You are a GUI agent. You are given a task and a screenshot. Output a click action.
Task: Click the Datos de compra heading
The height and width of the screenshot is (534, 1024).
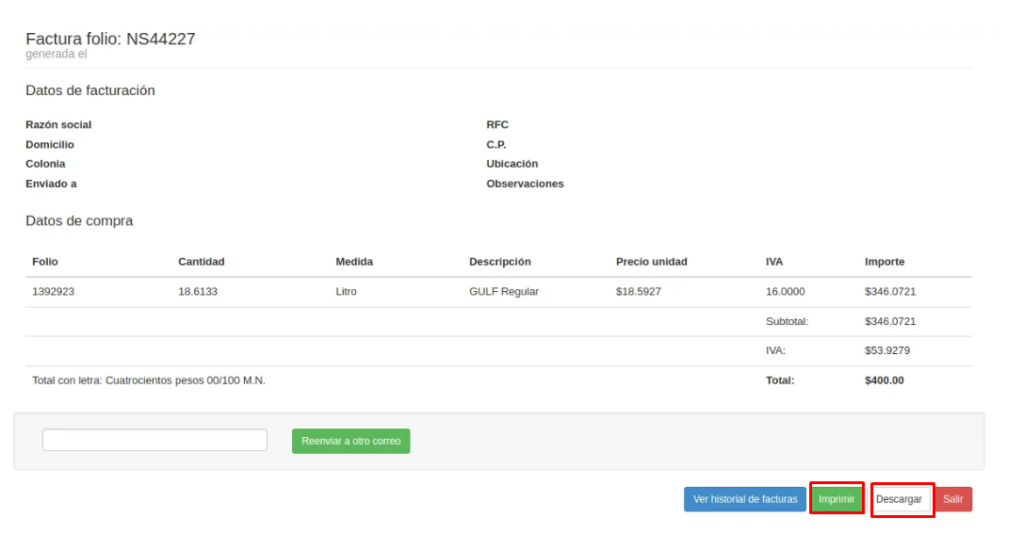click(79, 221)
